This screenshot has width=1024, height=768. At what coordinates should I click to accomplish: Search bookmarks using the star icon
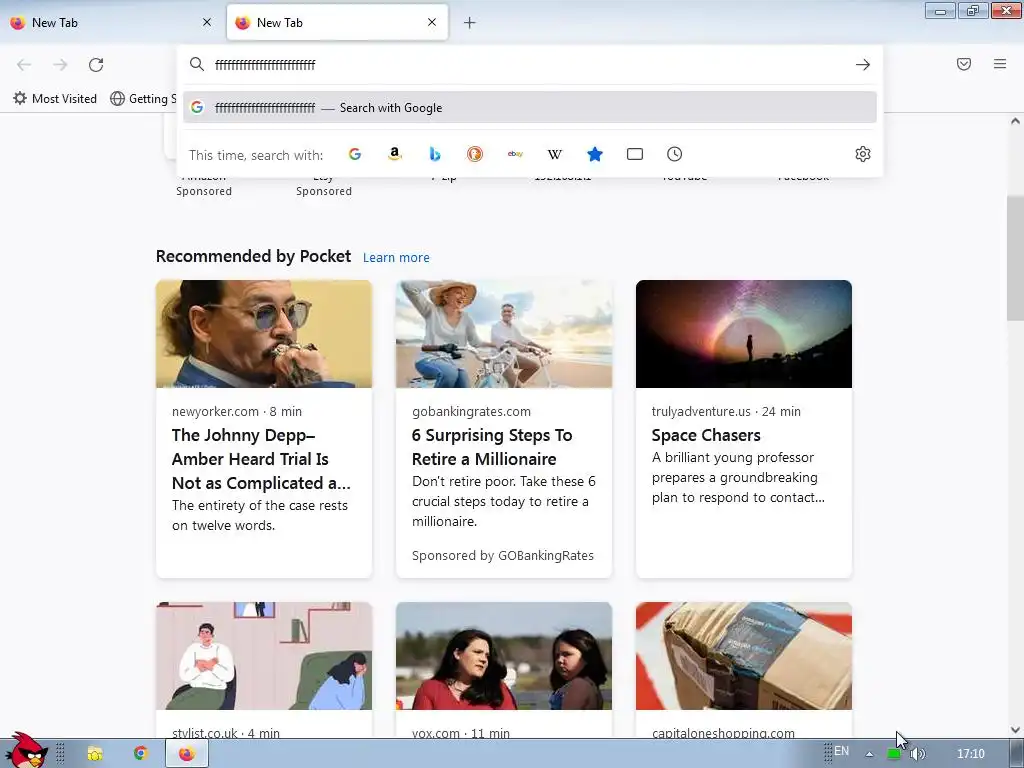click(595, 154)
